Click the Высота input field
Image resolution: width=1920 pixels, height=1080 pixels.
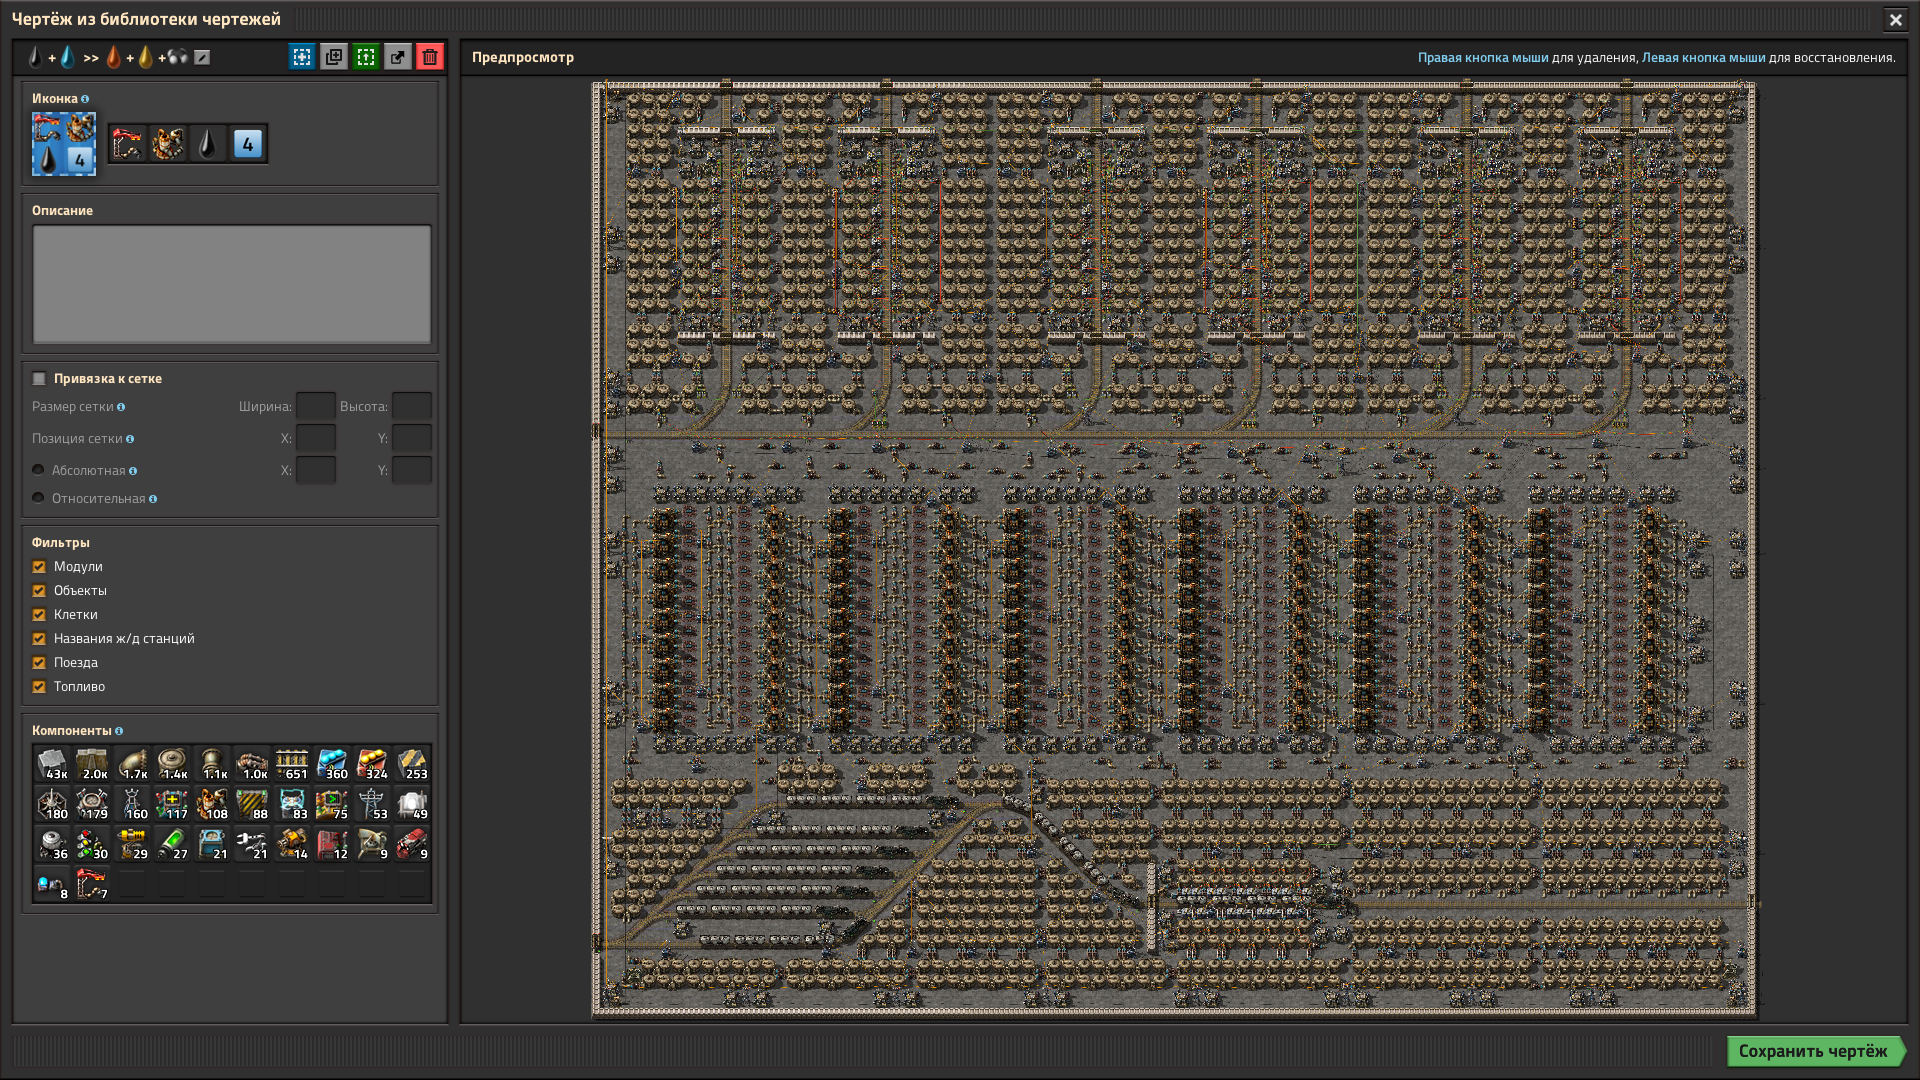412,407
